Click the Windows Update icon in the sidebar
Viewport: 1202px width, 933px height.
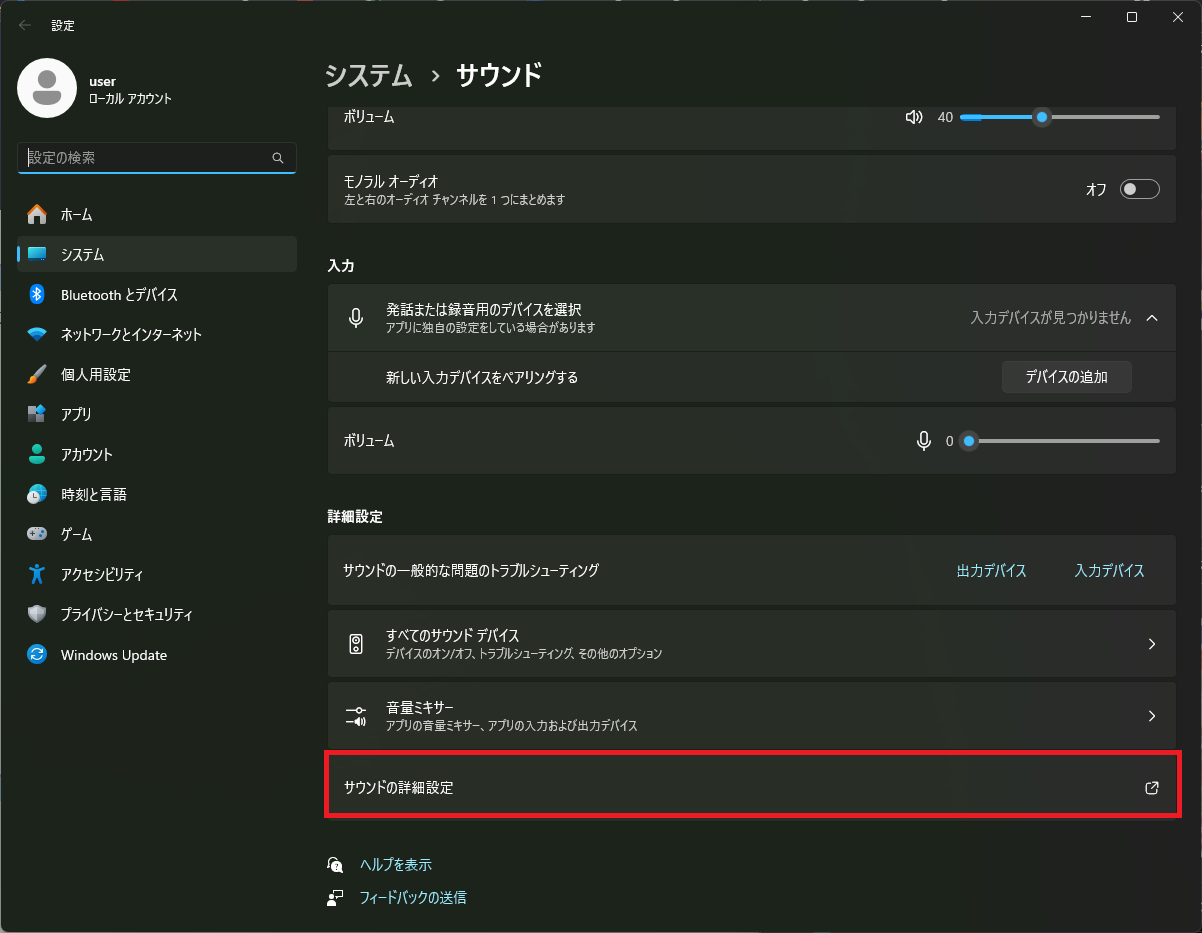pos(37,655)
